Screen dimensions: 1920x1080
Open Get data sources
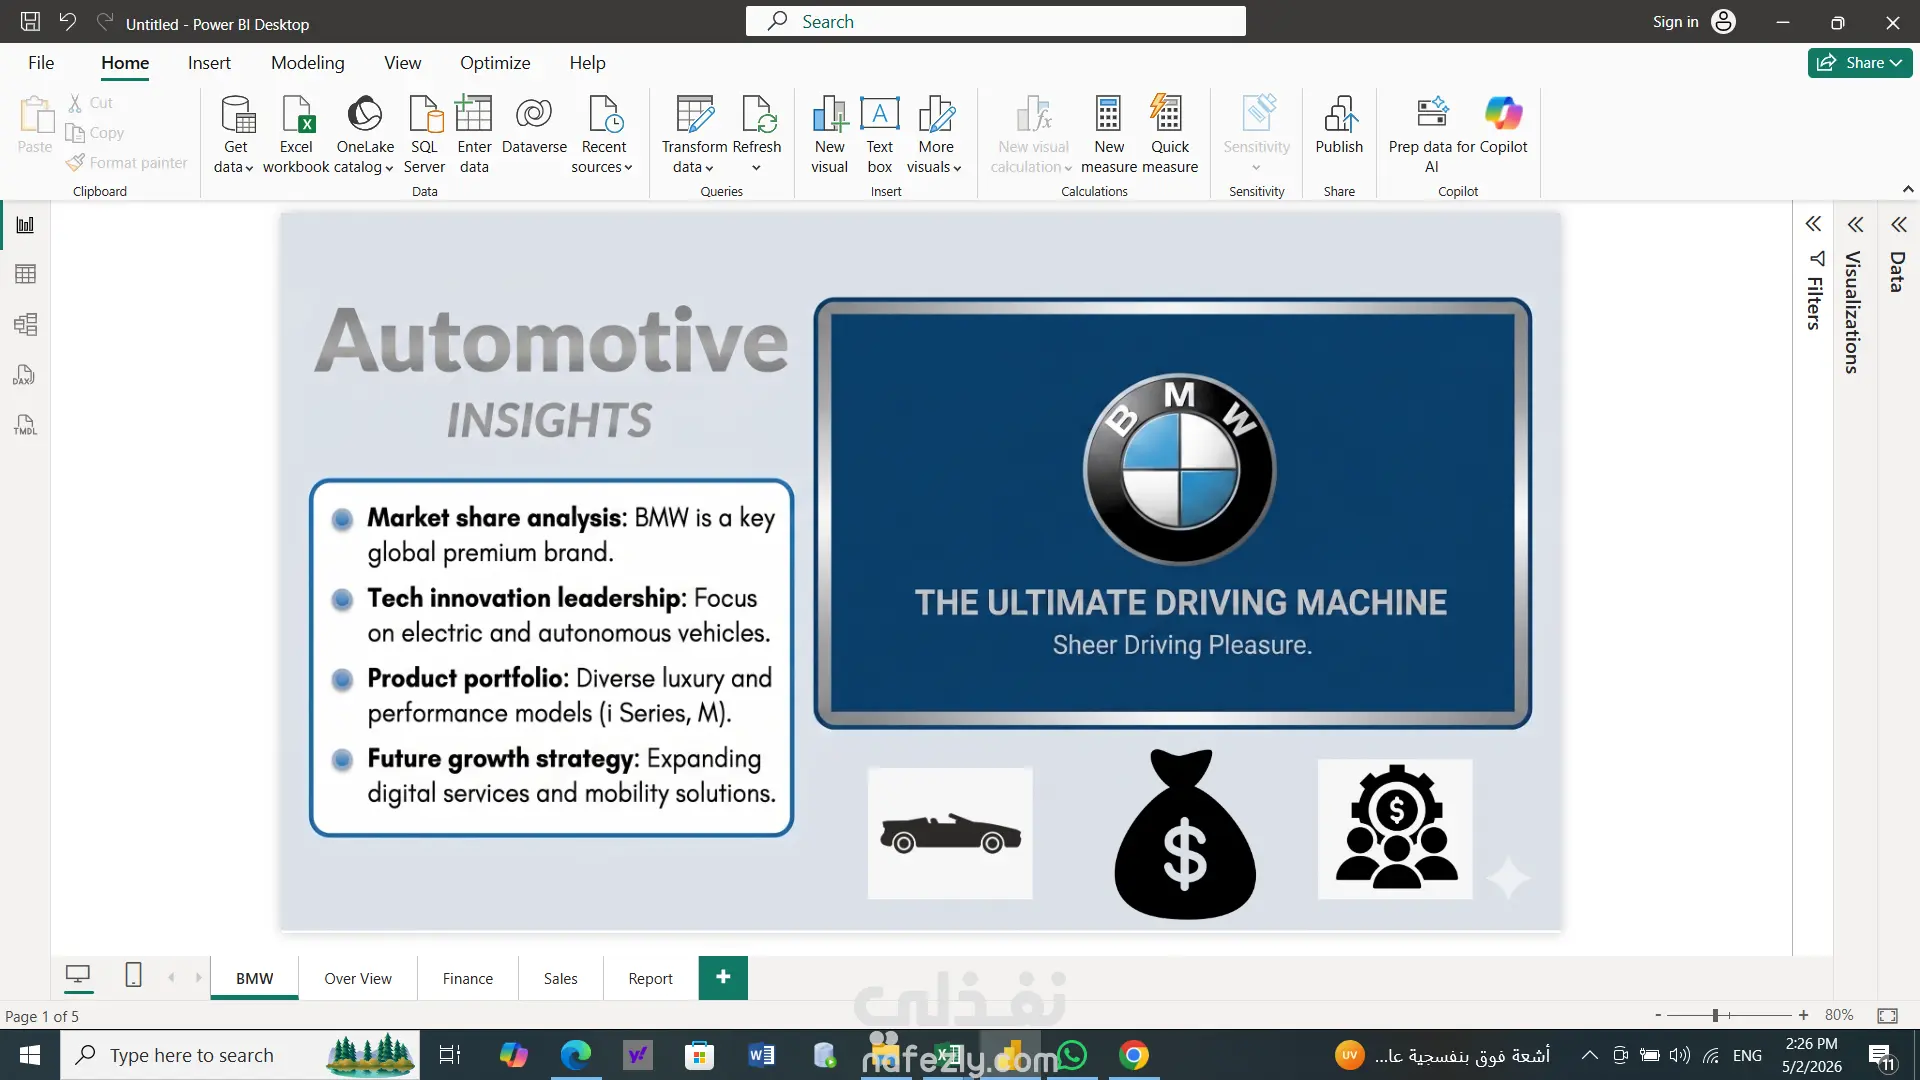pos(235,135)
